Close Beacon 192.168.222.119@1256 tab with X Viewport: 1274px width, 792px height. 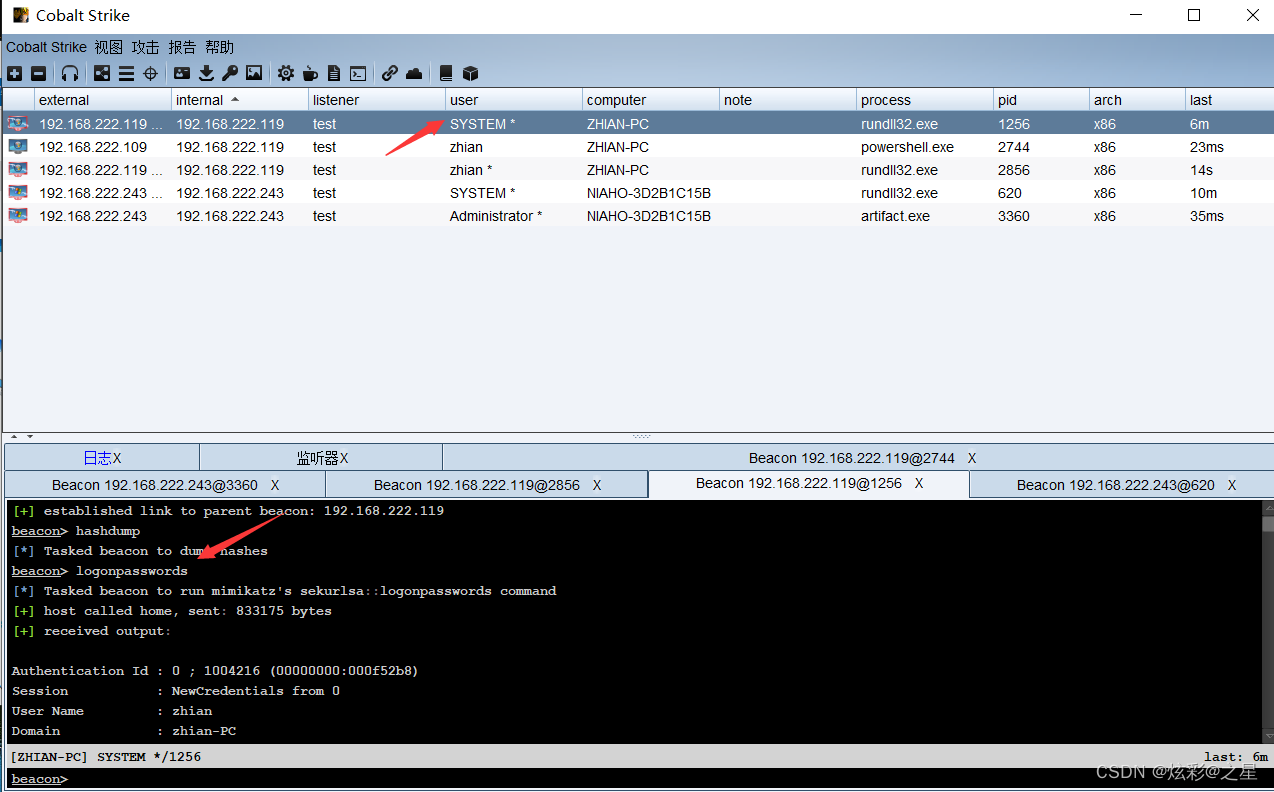click(919, 483)
